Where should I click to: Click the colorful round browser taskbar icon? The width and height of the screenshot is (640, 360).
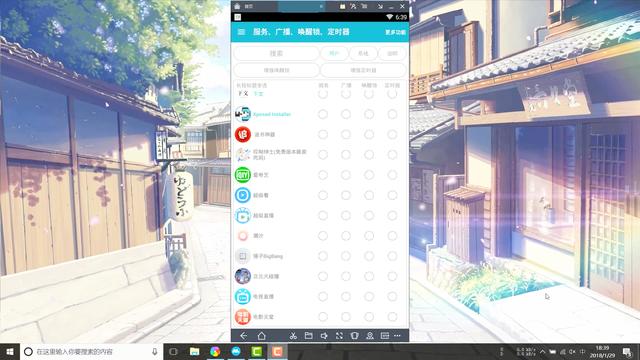pyautogui.click(x=215, y=351)
